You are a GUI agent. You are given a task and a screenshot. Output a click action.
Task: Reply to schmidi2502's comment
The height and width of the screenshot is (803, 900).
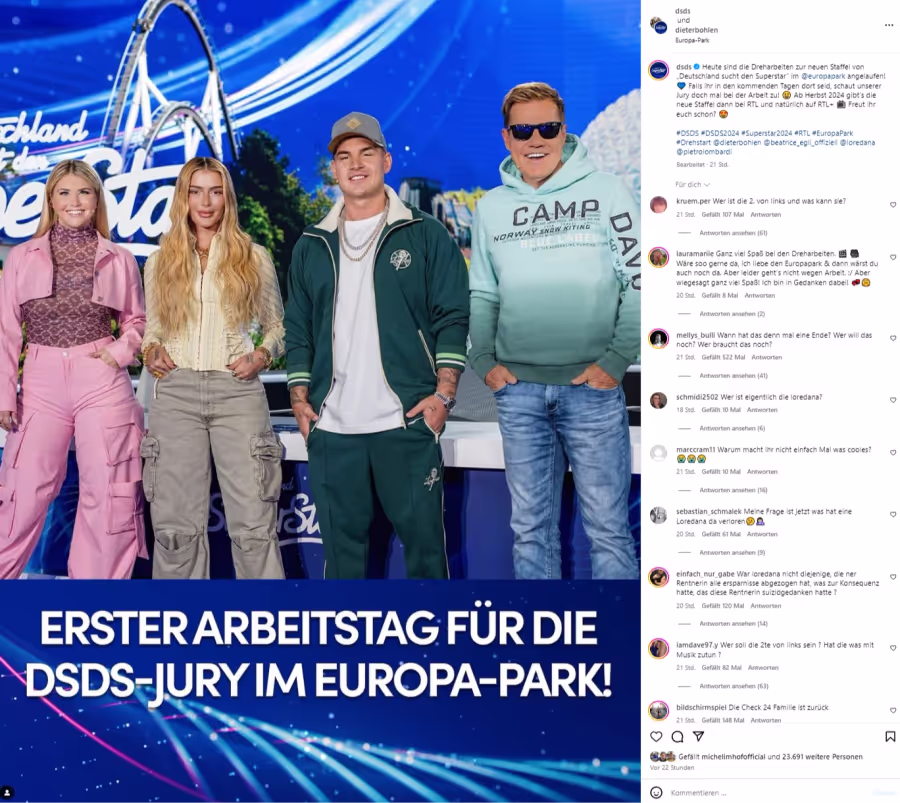tap(762, 410)
